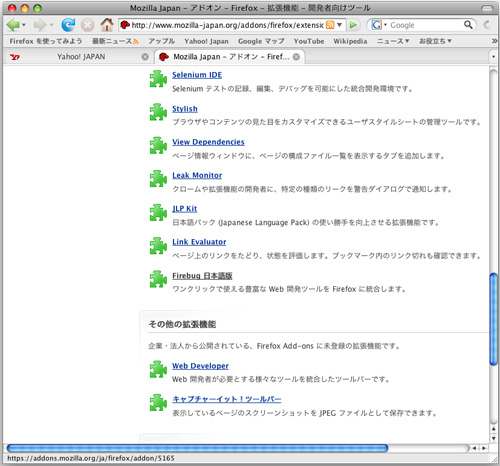Open the キャプチャーイット！ツールバー link
This screenshot has height=466, width=500.
point(227,399)
